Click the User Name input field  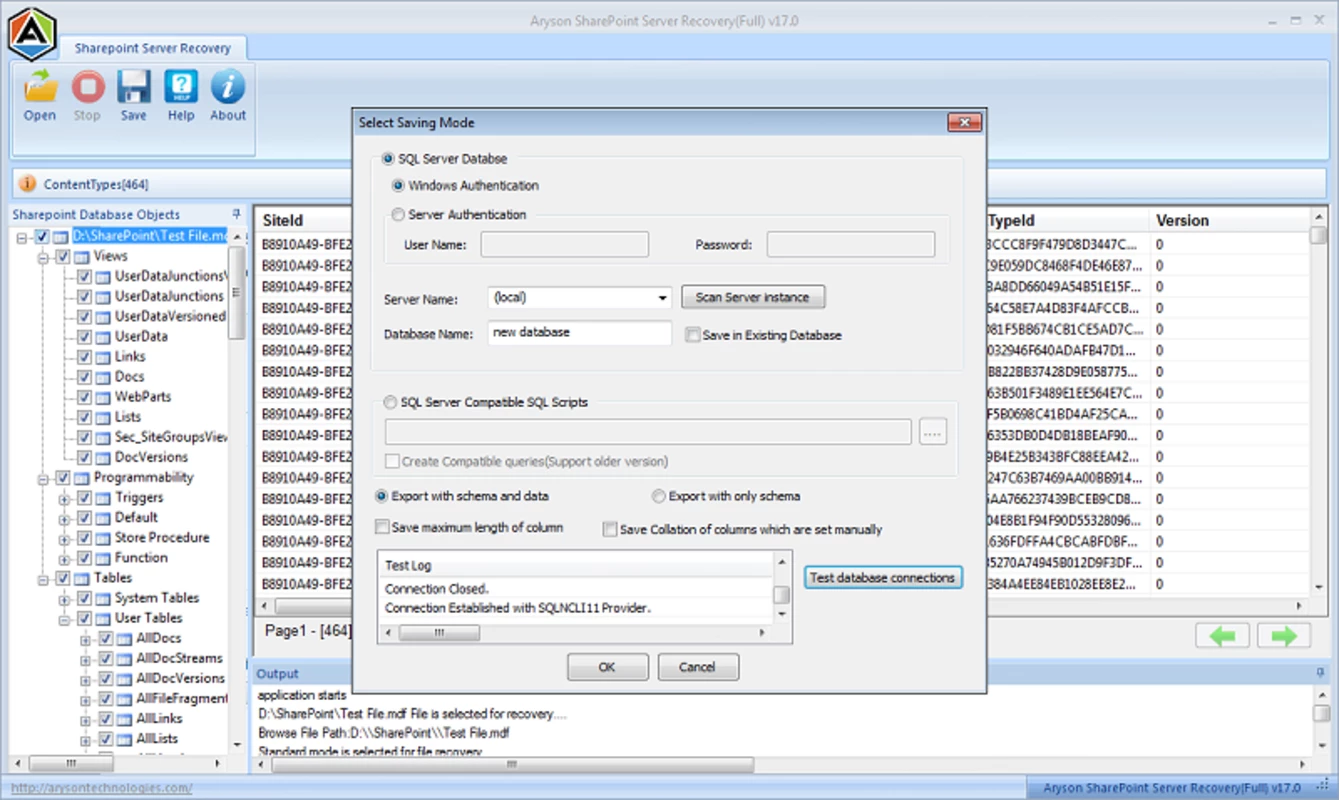point(565,244)
